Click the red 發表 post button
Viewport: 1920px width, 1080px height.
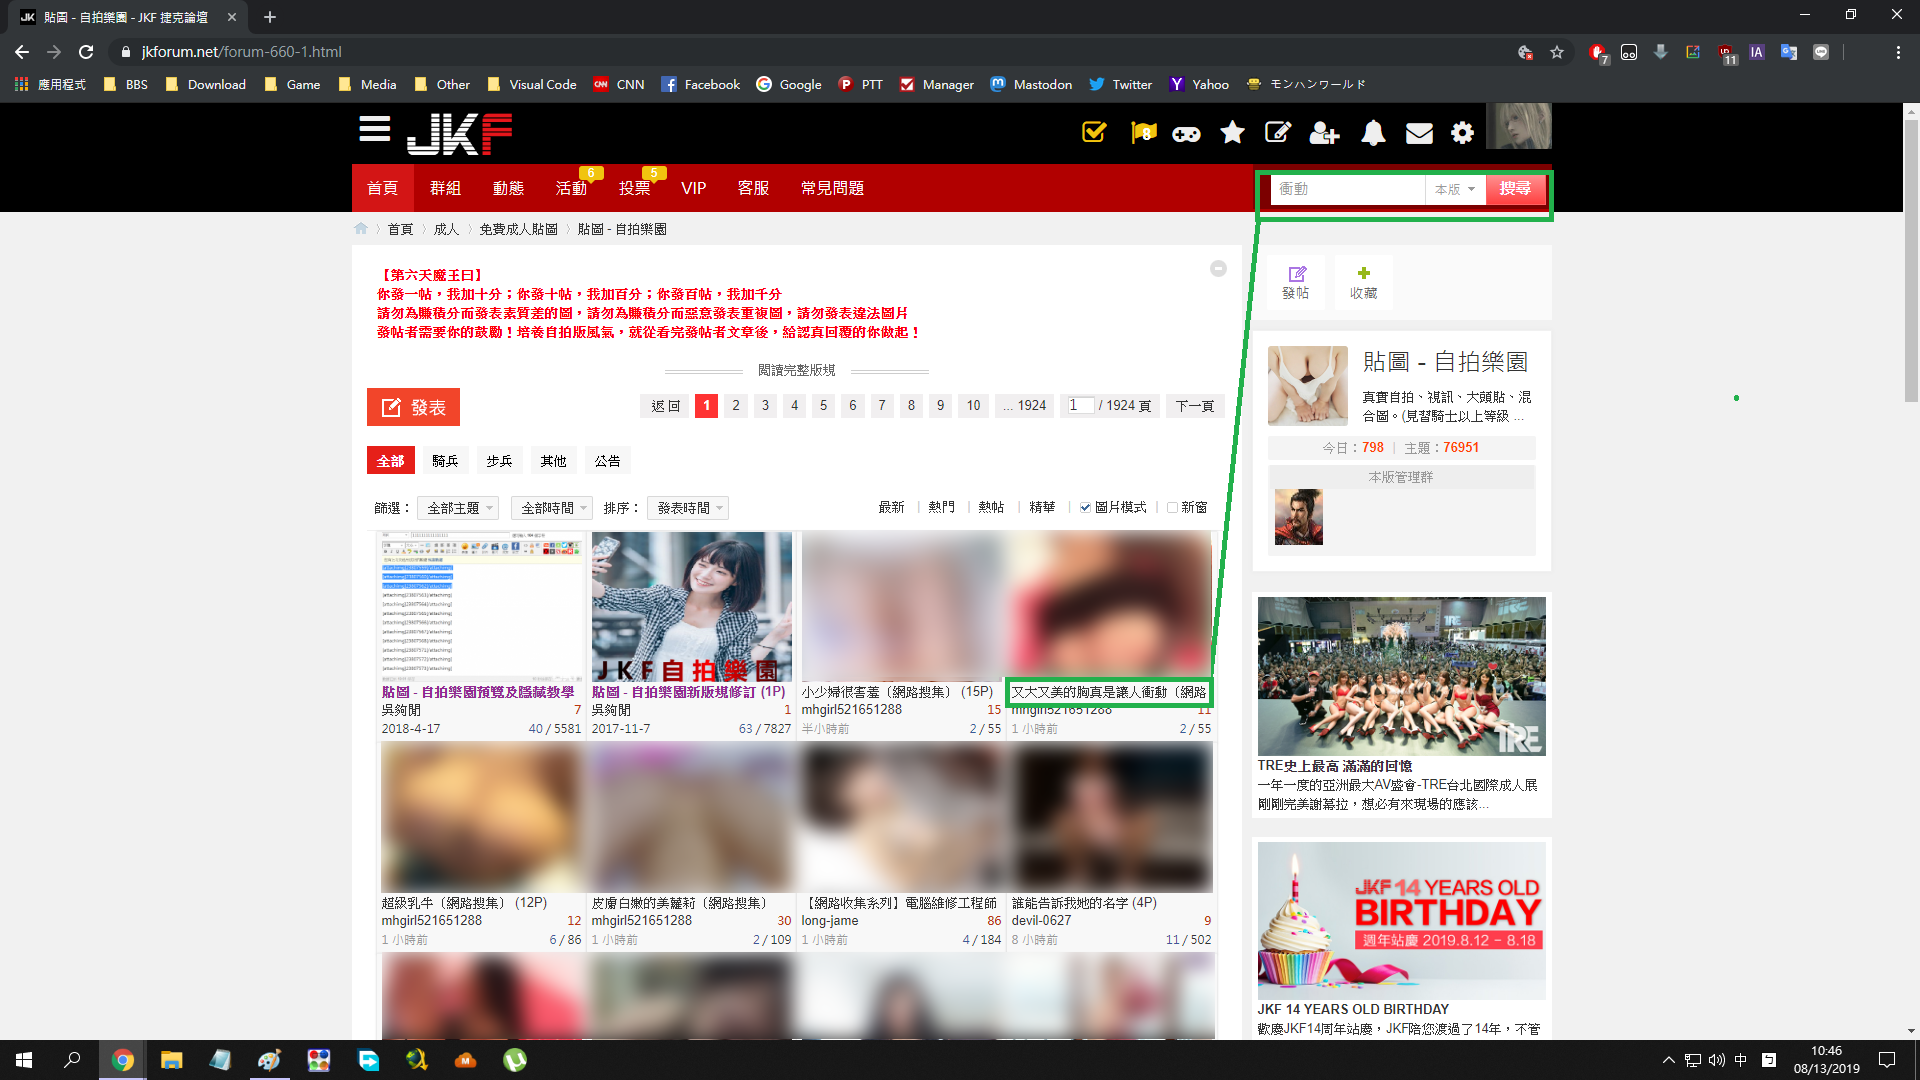point(413,407)
